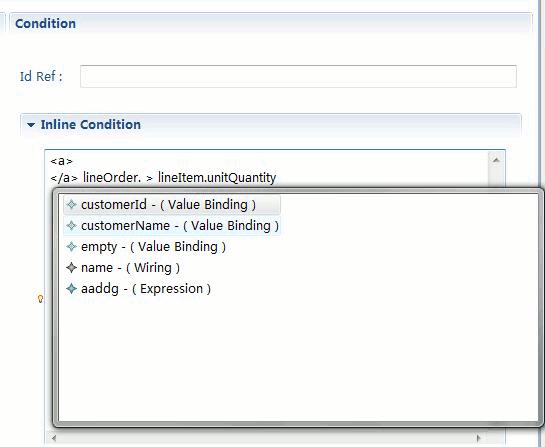Click the lightbulb quick-fix marker
The image size is (545, 447).
(x=40, y=299)
